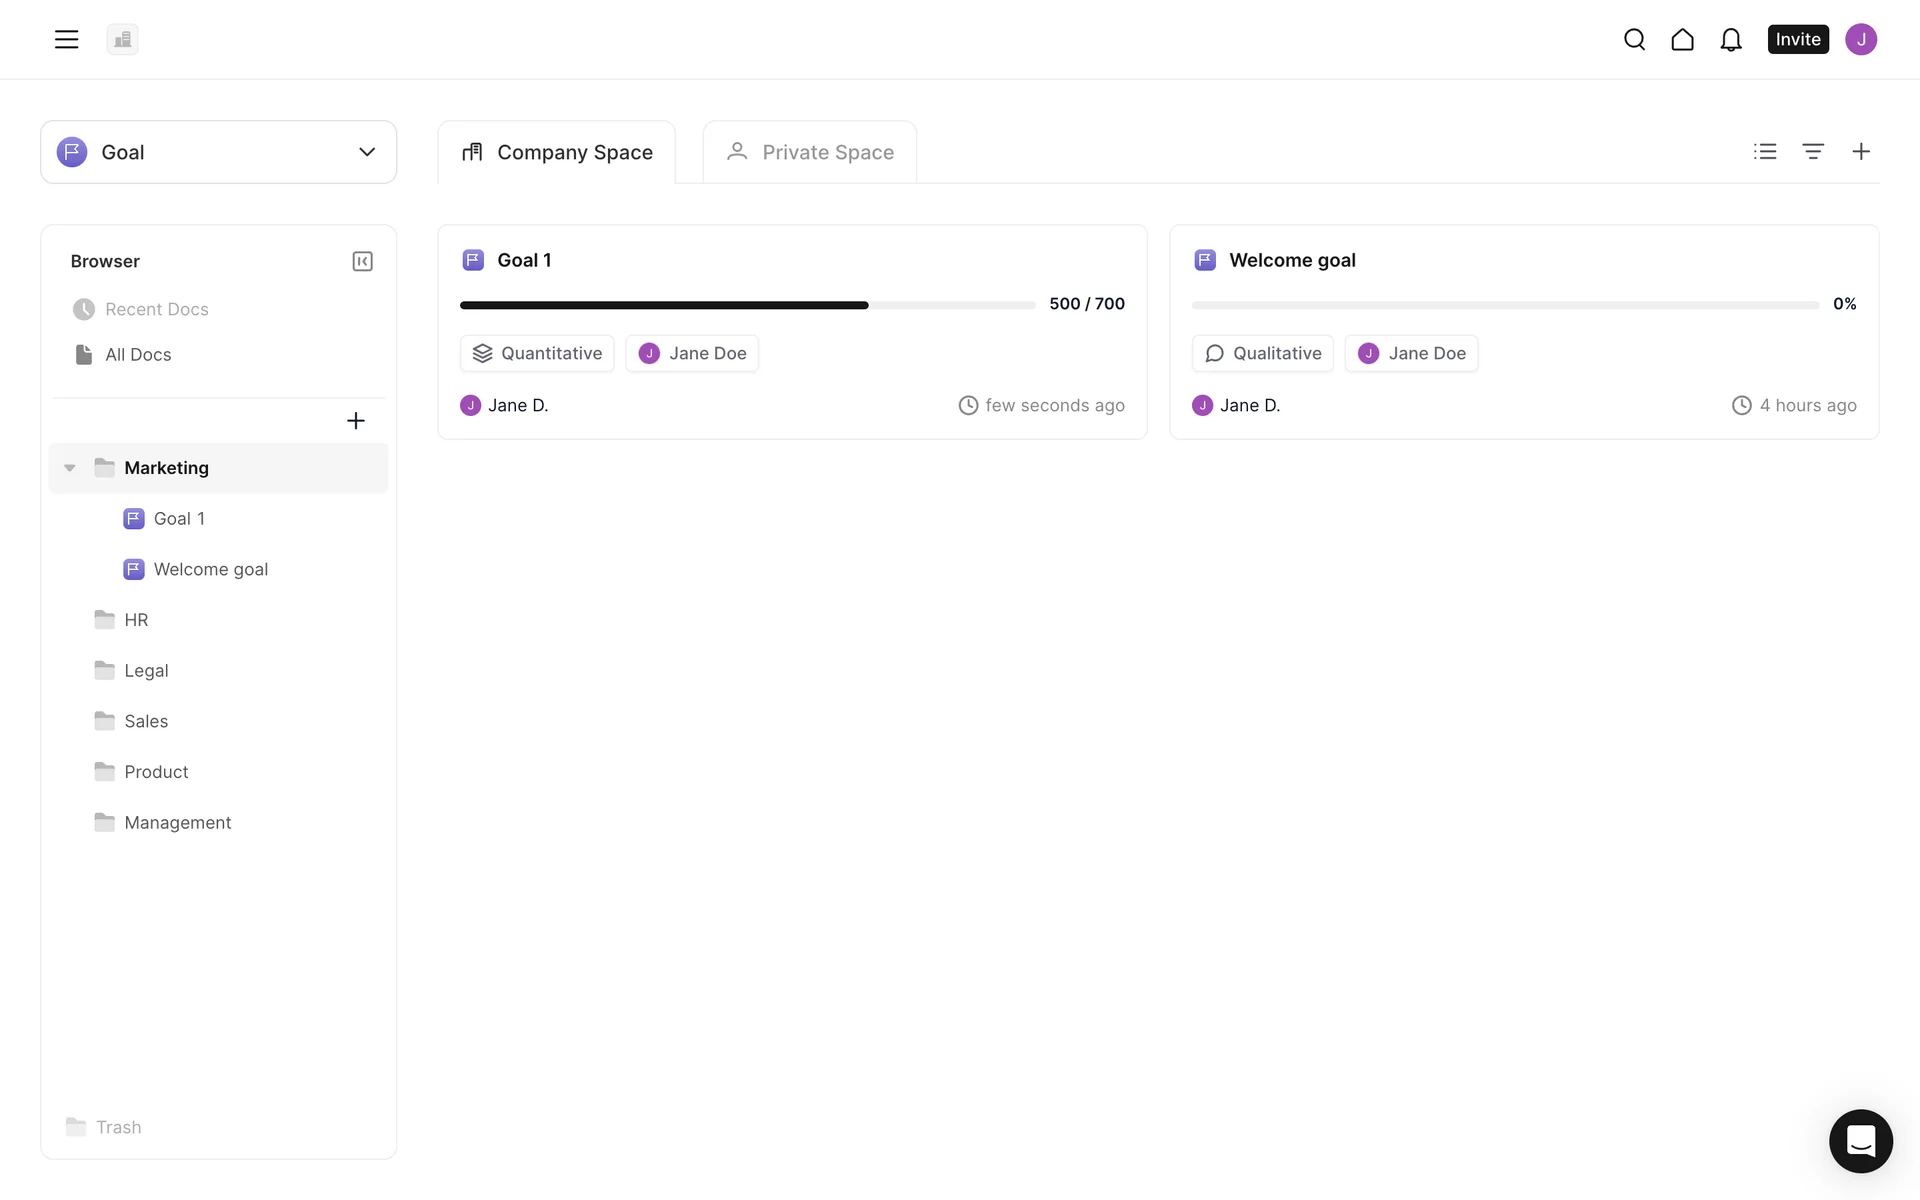The width and height of the screenshot is (1920, 1200).
Task: Open the Welcome goal card
Action: click(1292, 260)
